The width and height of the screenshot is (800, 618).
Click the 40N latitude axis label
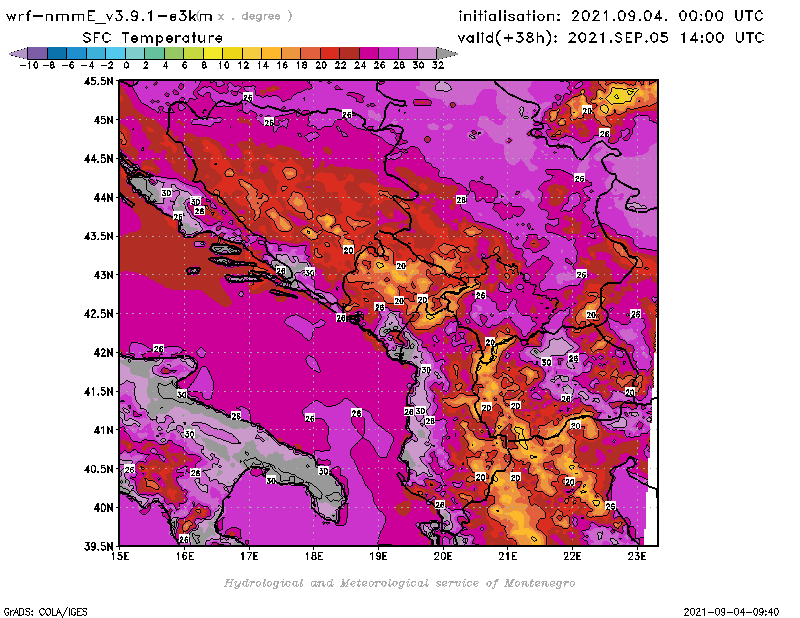pyautogui.click(x=103, y=508)
